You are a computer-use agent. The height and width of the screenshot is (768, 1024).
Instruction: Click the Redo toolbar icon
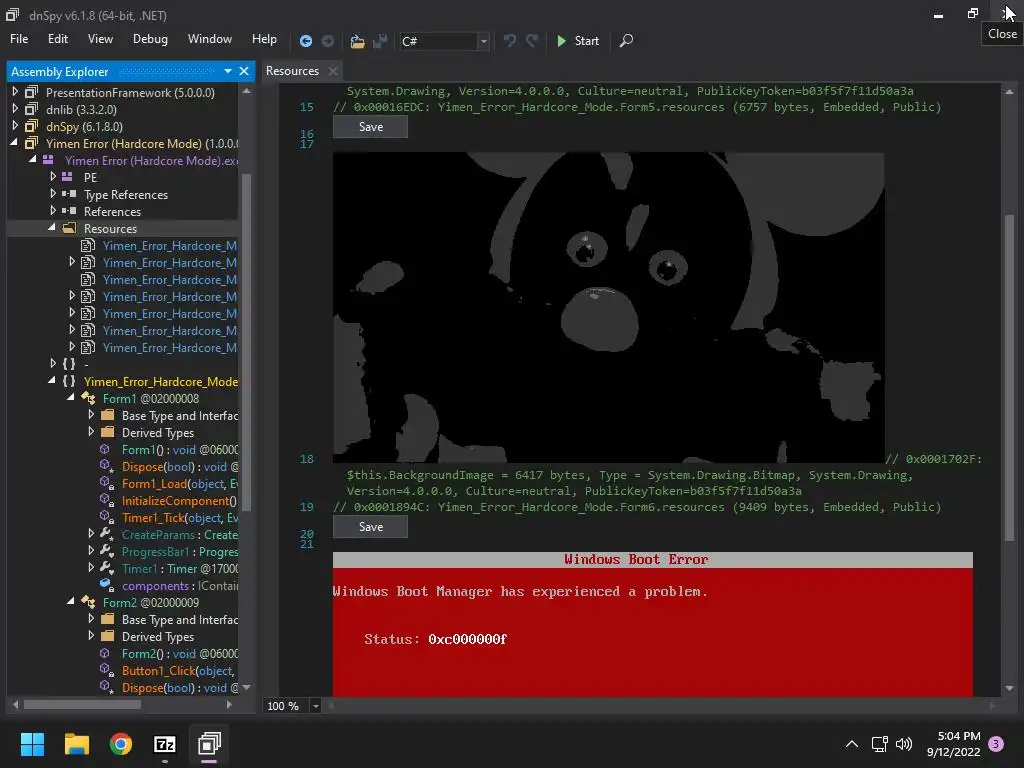(x=532, y=41)
